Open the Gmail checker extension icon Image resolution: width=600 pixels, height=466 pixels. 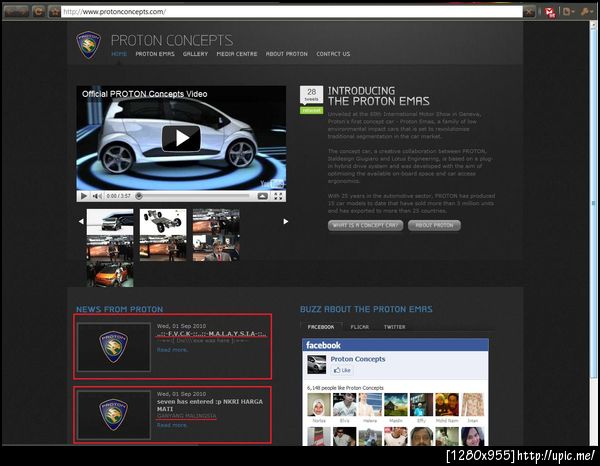click(550, 12)
